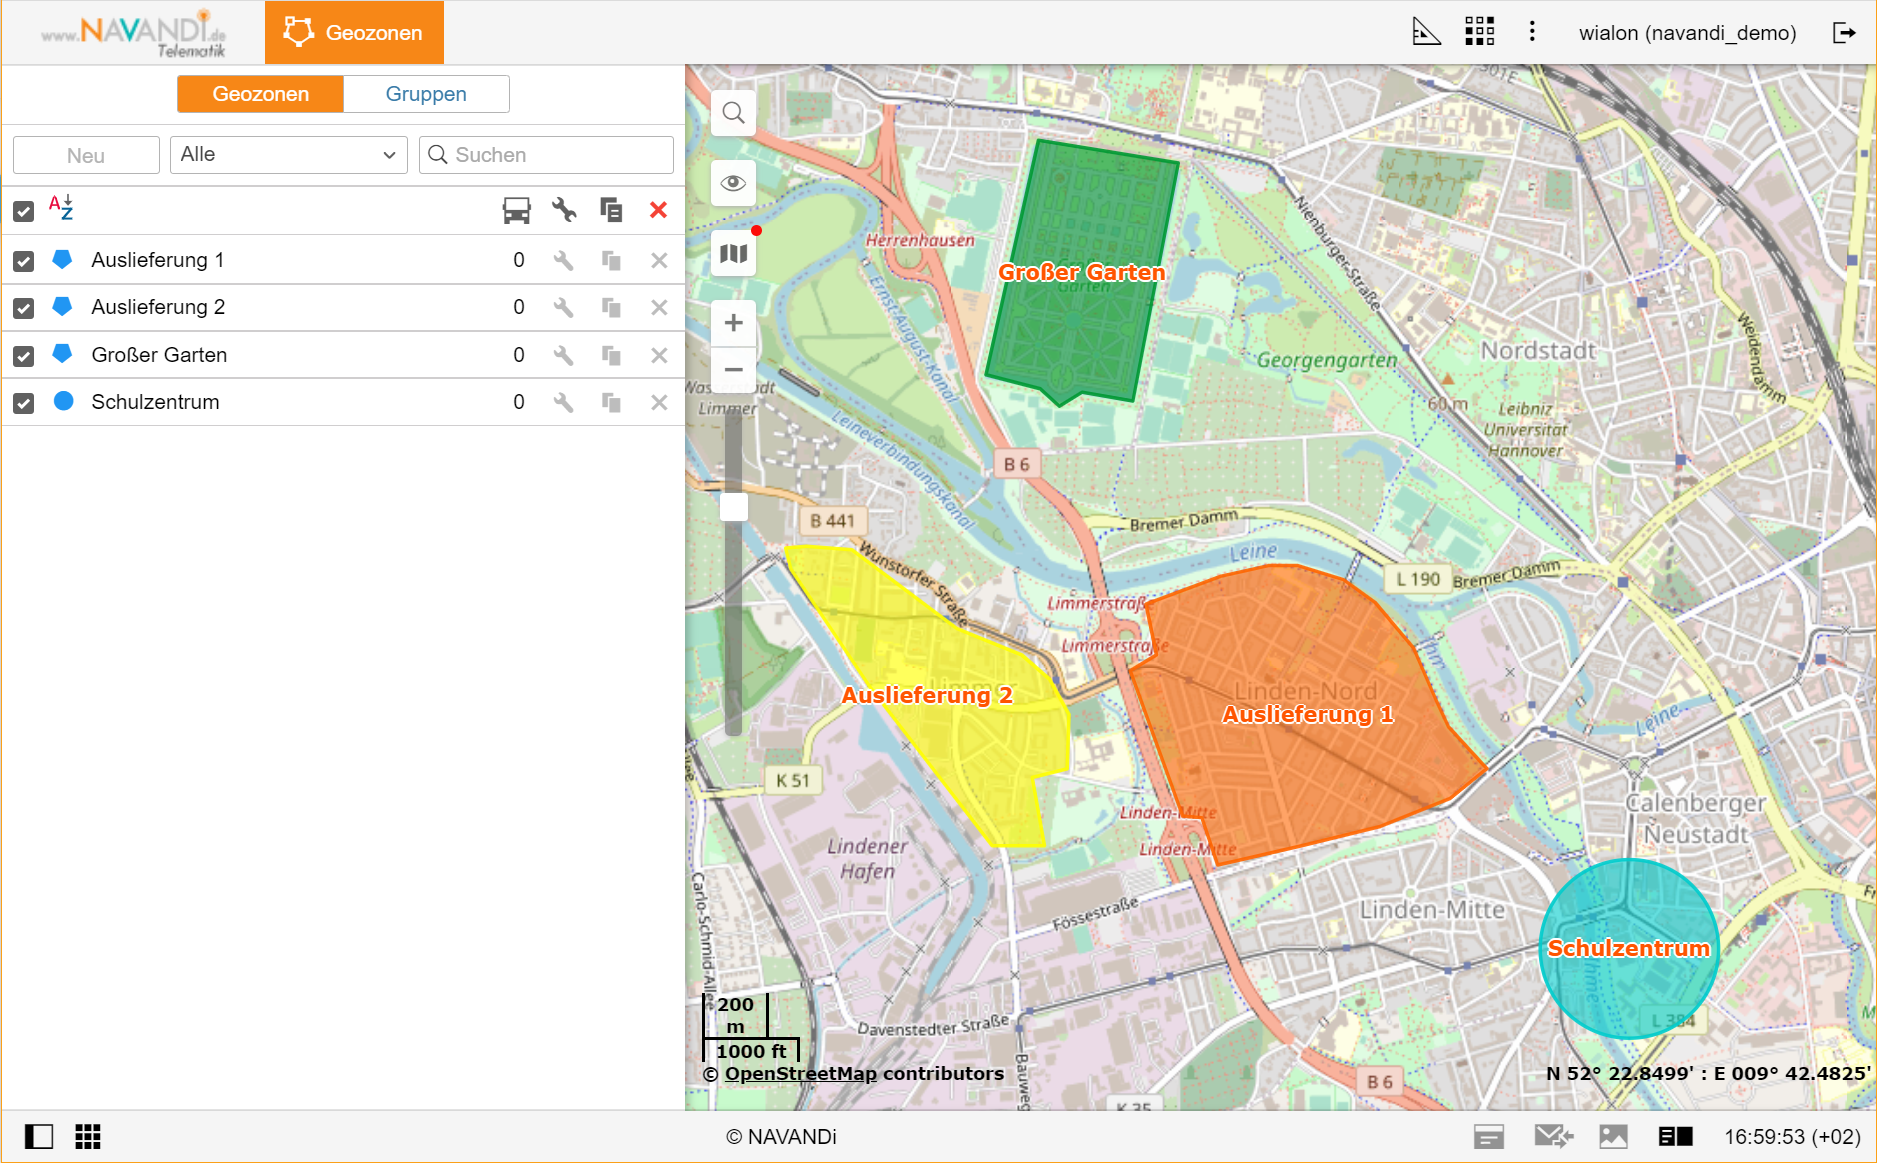Screen dimensions: 1877x1163
Task: Uncheck the Auslieferung 2 checkbox
Action: click(24, 308)
